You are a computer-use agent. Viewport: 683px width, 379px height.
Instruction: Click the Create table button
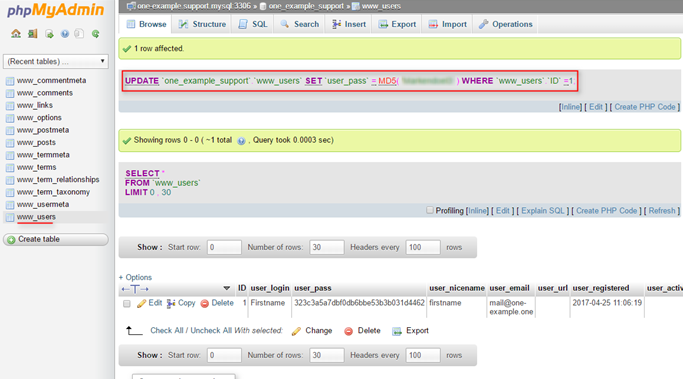pos(56,240)
